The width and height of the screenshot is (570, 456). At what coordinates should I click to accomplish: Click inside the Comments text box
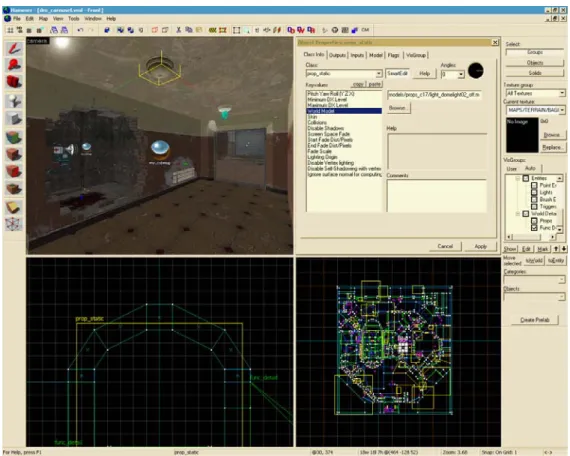436,196
